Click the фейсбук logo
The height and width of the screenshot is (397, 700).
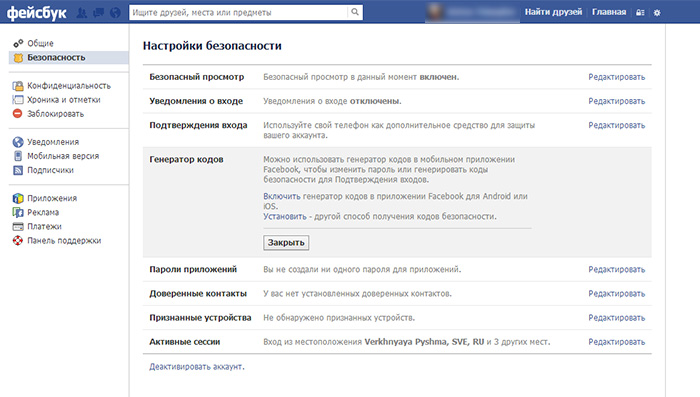click(x=37, y=13)
